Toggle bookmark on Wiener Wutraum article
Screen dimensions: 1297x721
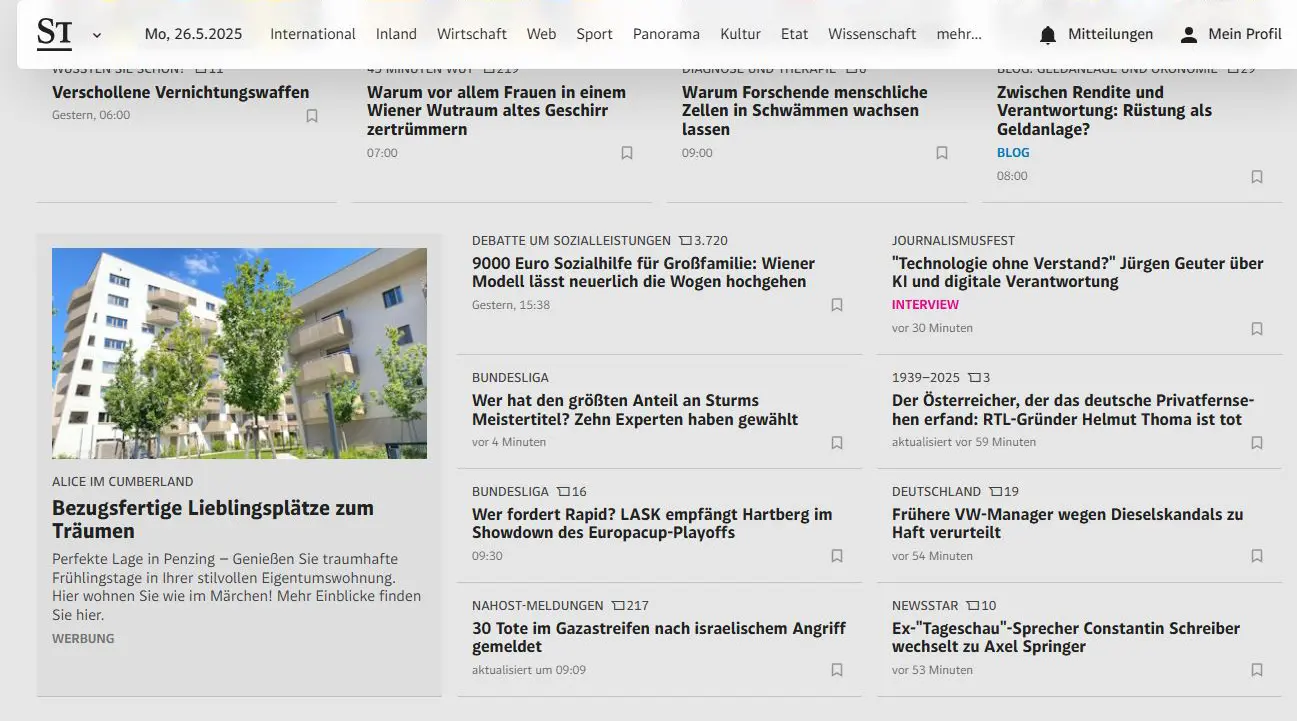(x=627, y=153)
